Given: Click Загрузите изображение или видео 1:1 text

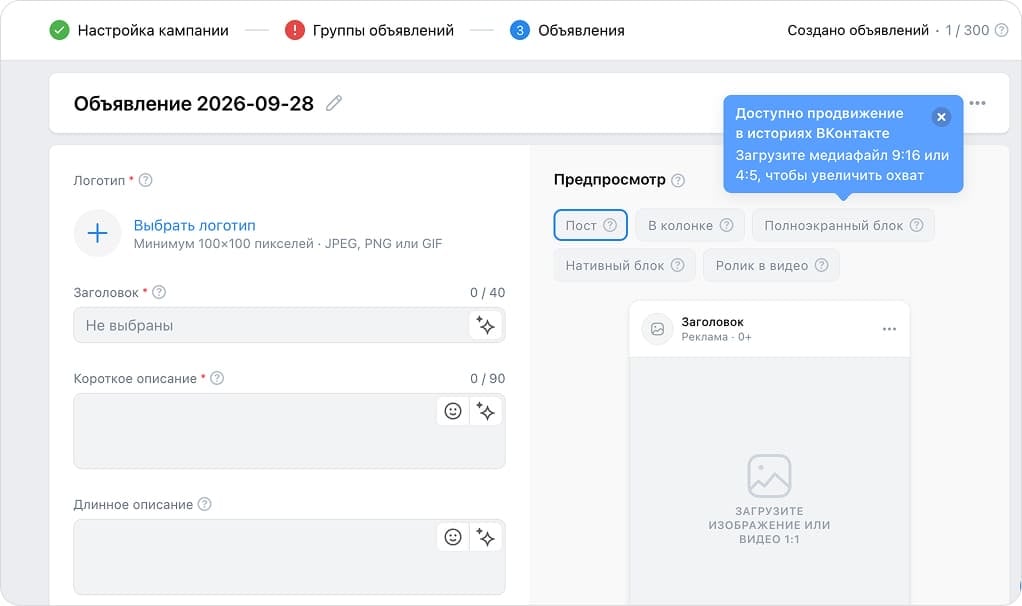Looking at the screenshot, I should tap(769, 525).
